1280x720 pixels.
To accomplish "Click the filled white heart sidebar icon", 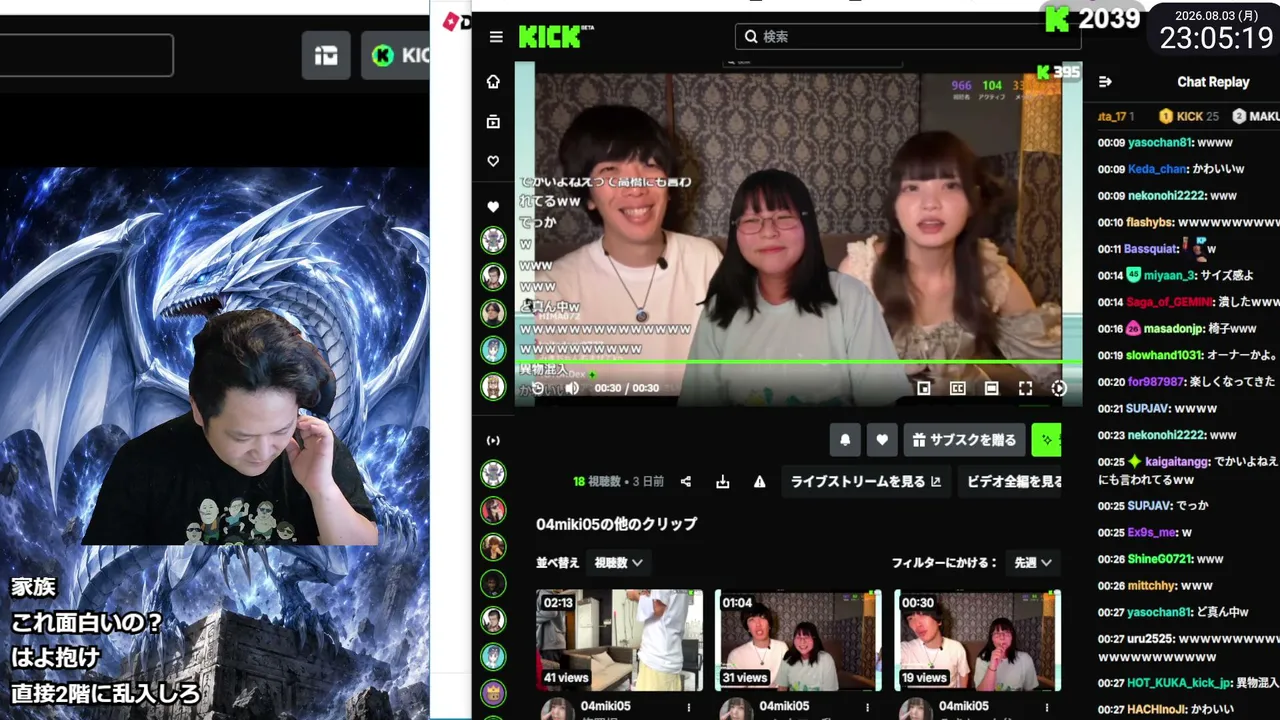I will click(493, 207).
